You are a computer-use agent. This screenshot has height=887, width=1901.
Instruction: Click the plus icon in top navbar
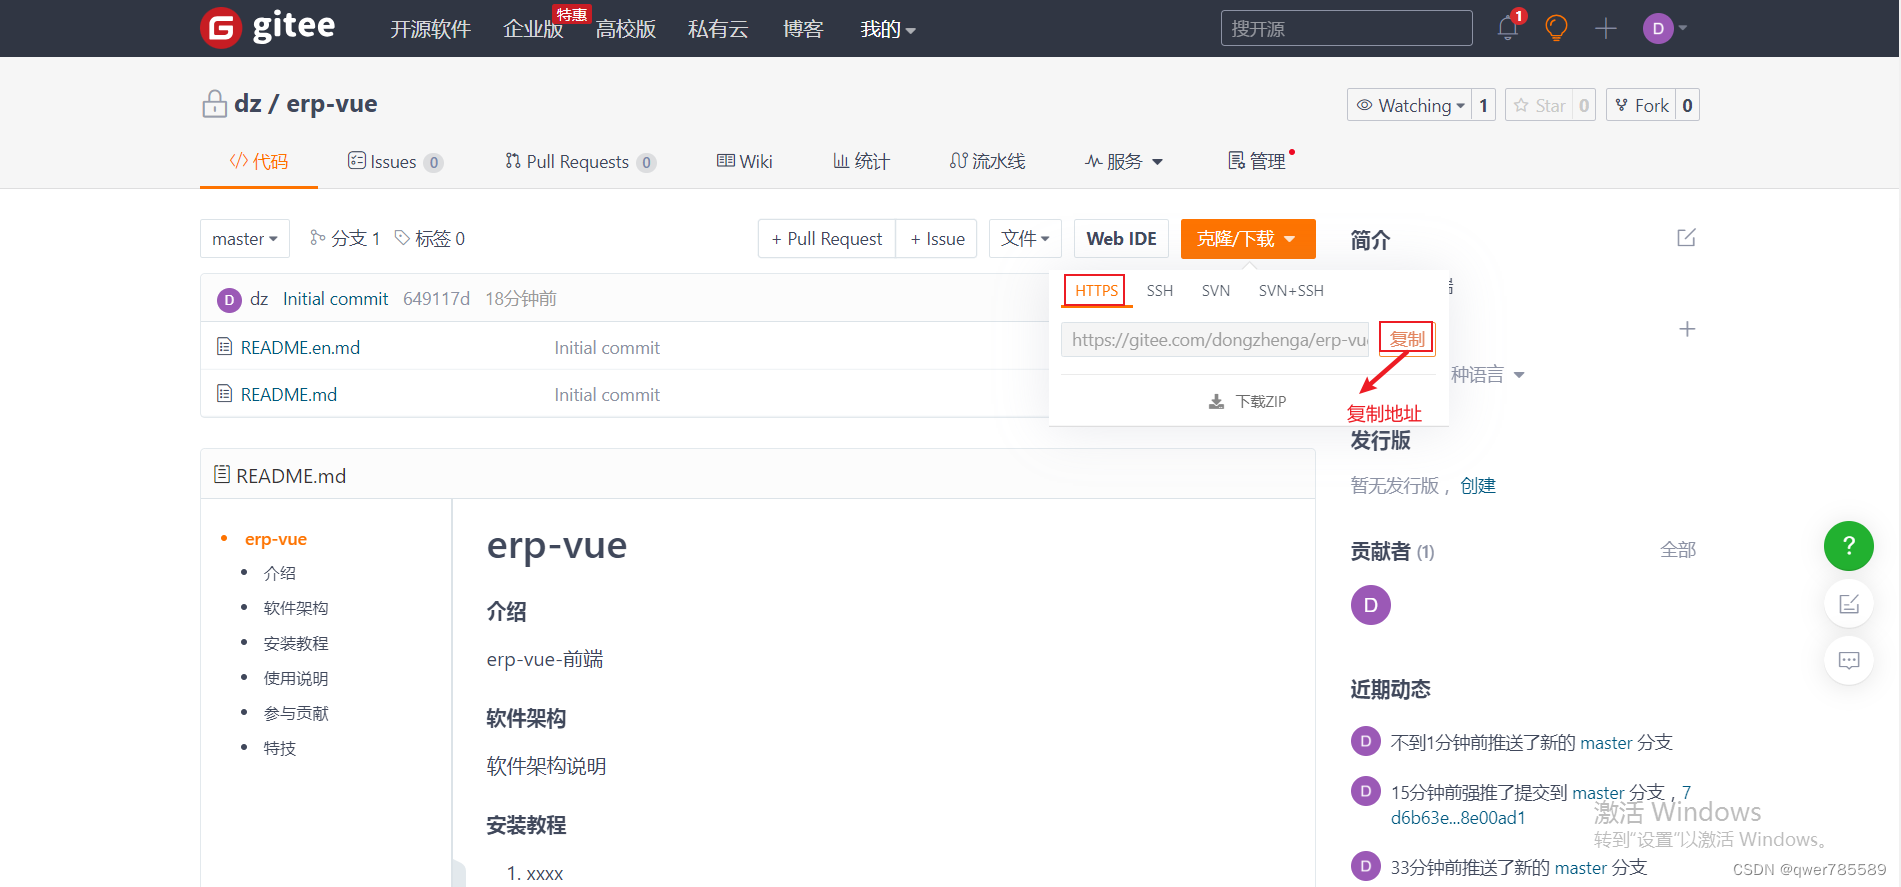[1606, 28]
